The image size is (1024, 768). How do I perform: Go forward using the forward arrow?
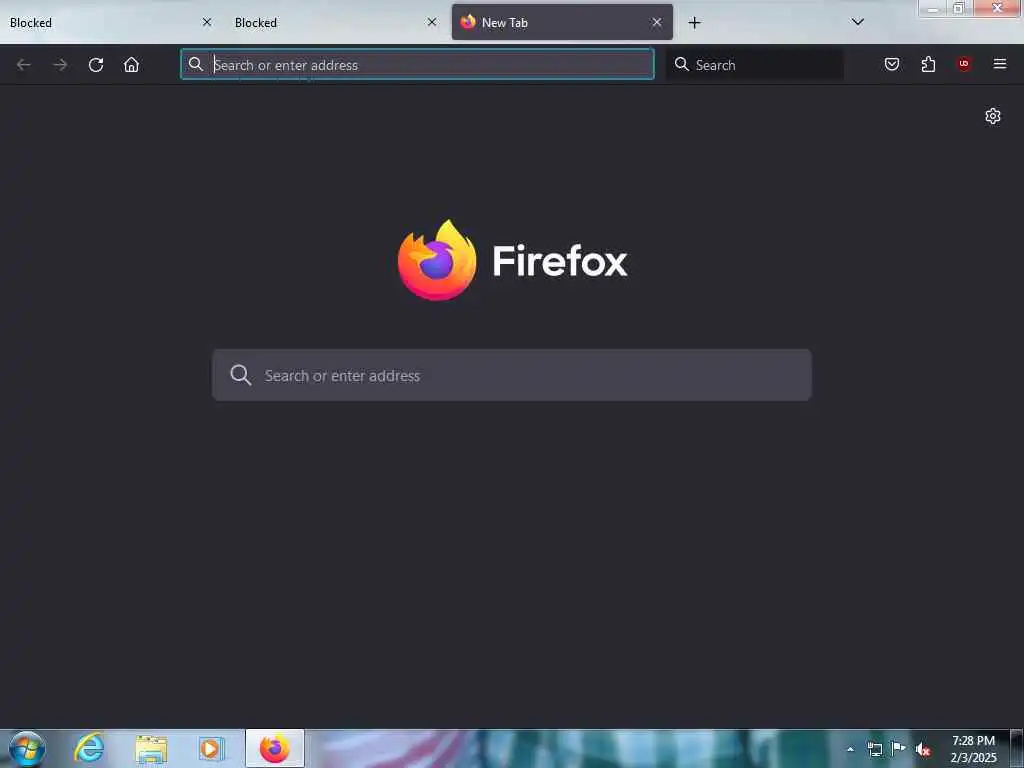[x=60, y=65]
